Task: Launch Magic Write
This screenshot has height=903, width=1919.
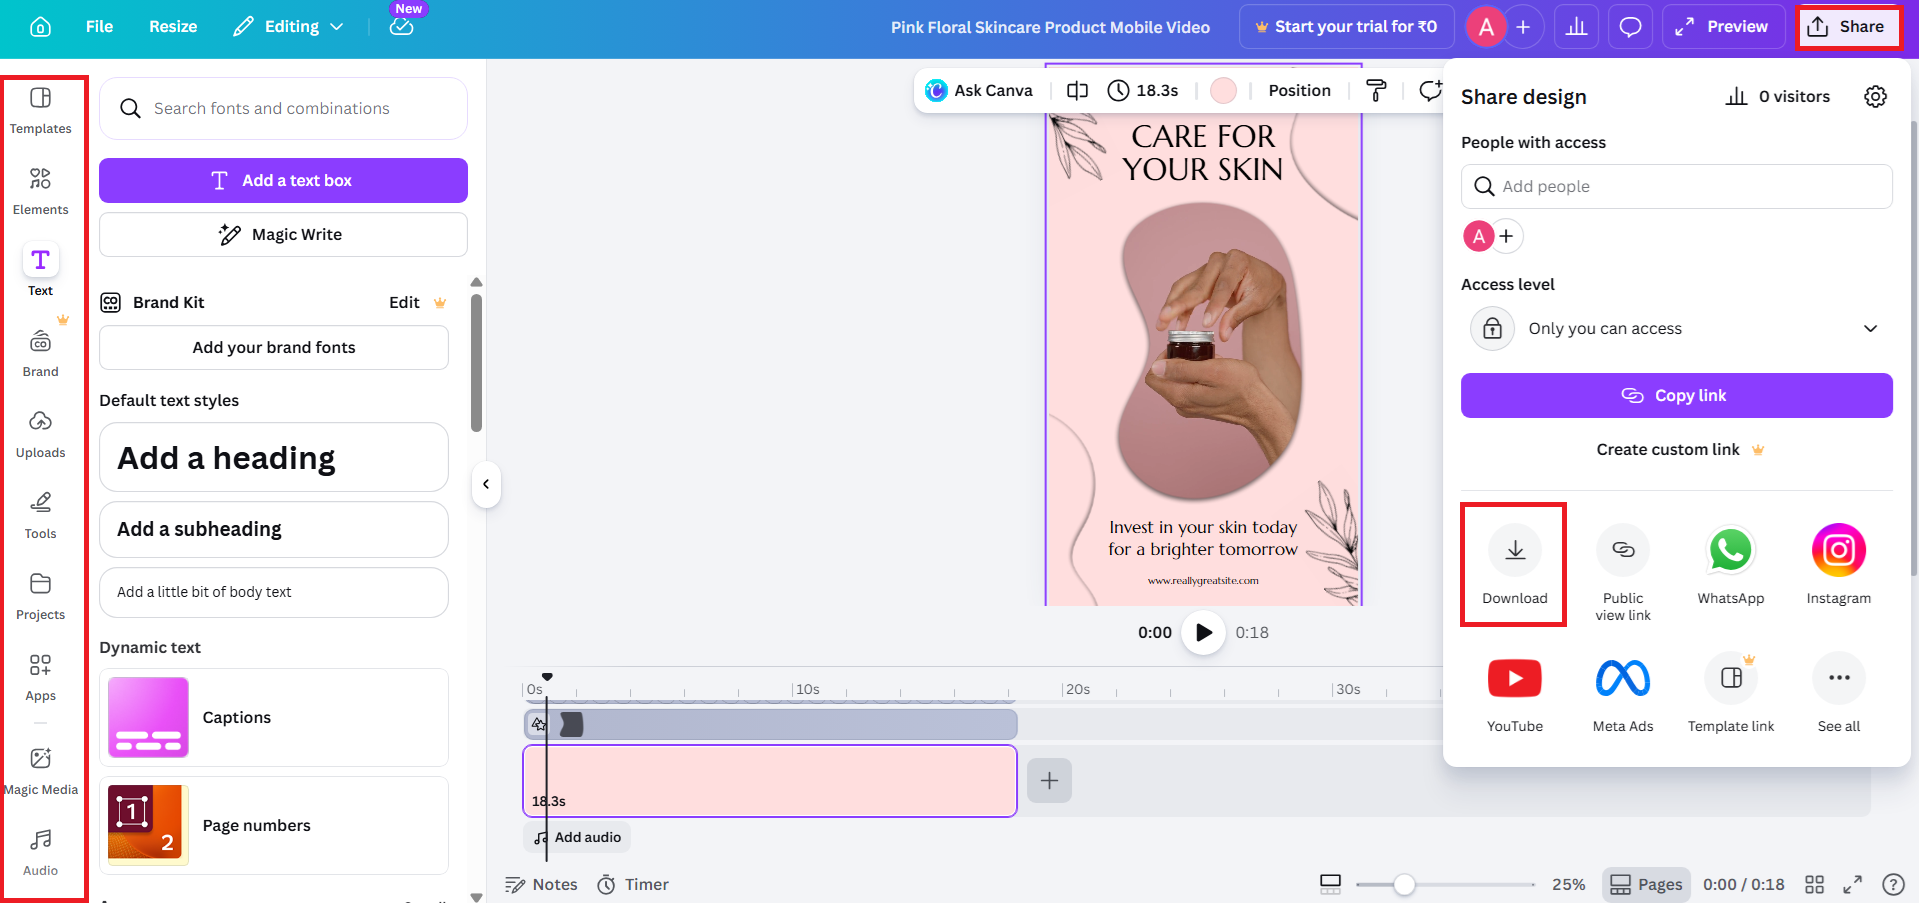Action: pos(283,234)
